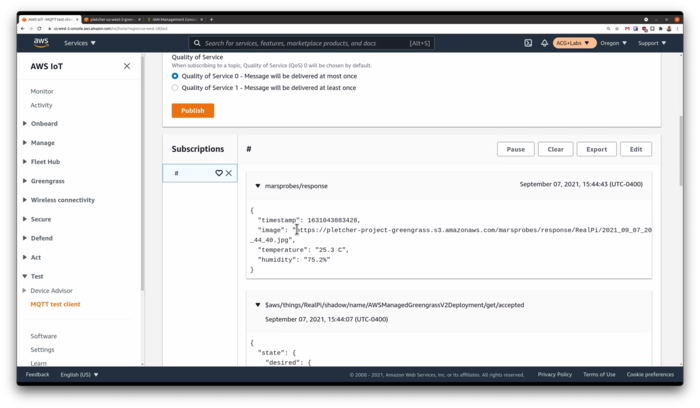This screenshot has width=700, height=408.
Task: Open the Cookie preferences link
Action: (650, 375)
